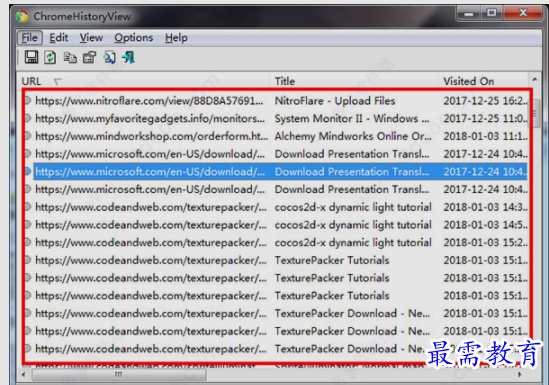Click the '2018-01-03 15:2..' visited date cell
The image size is (549, 385).
coord(485,243)
